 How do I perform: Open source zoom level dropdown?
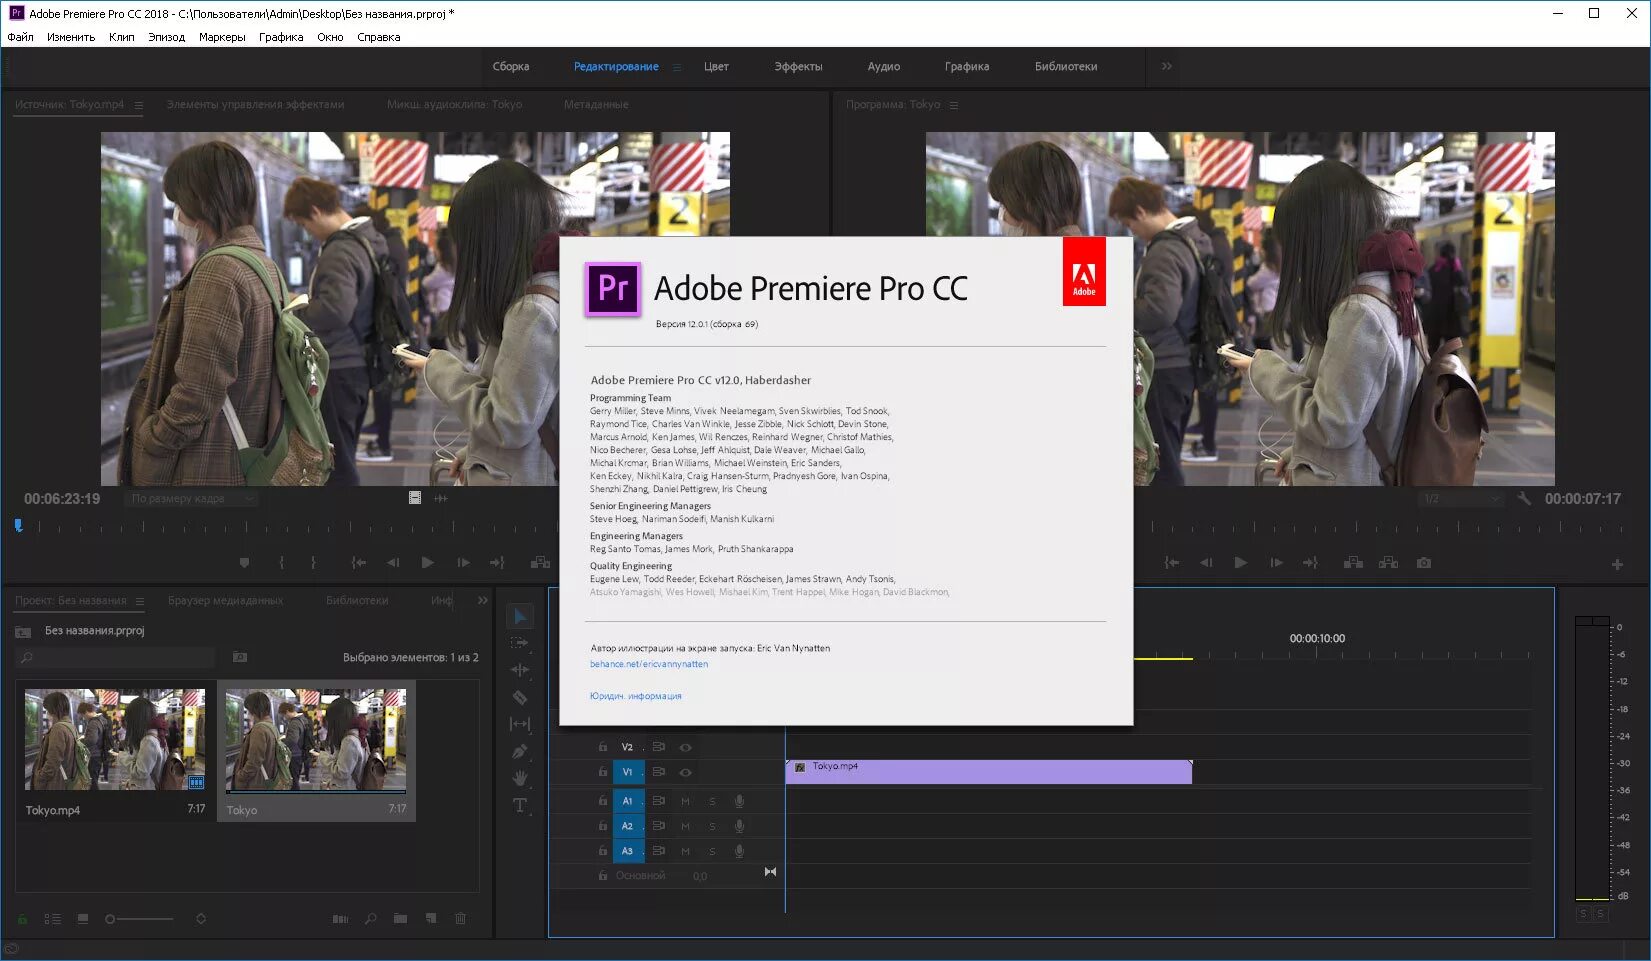pyautogui.click(x=193, y=498)
